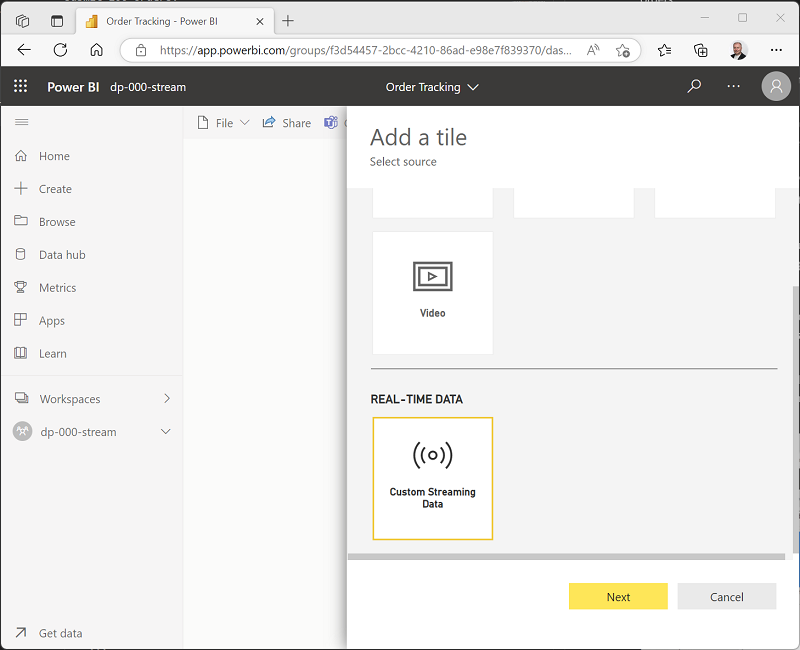This screenshot has height=650, width=800.
Task: Close the Order Tracking browser tab
Action: pos(260,21)
